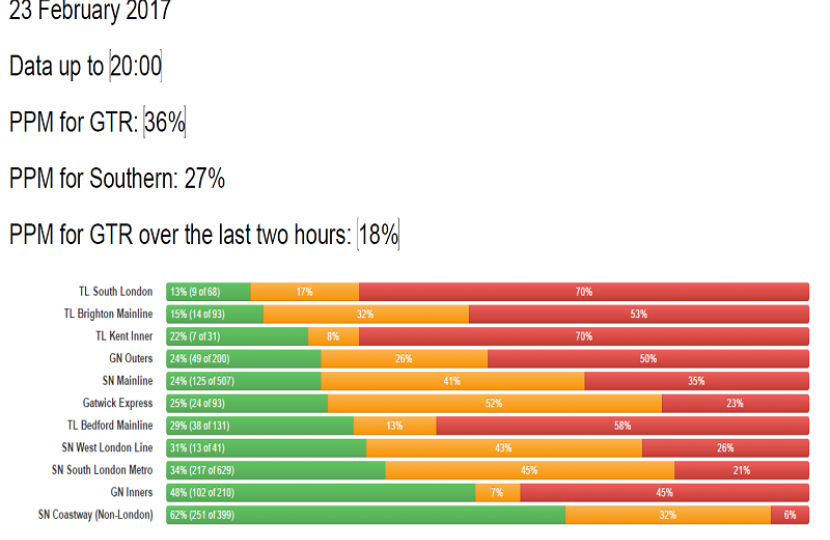Click the red 70% TL Kent Inner segment
Image resolution: width=830 pixels, height=540 pixels.
pyautogui.click(x=583, y=336)
